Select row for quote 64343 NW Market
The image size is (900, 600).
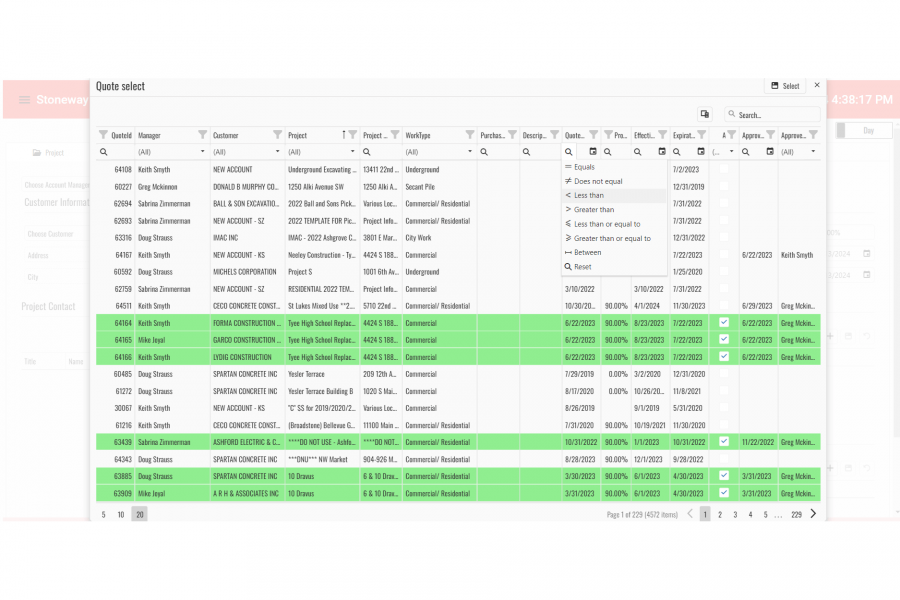[458, 459]
